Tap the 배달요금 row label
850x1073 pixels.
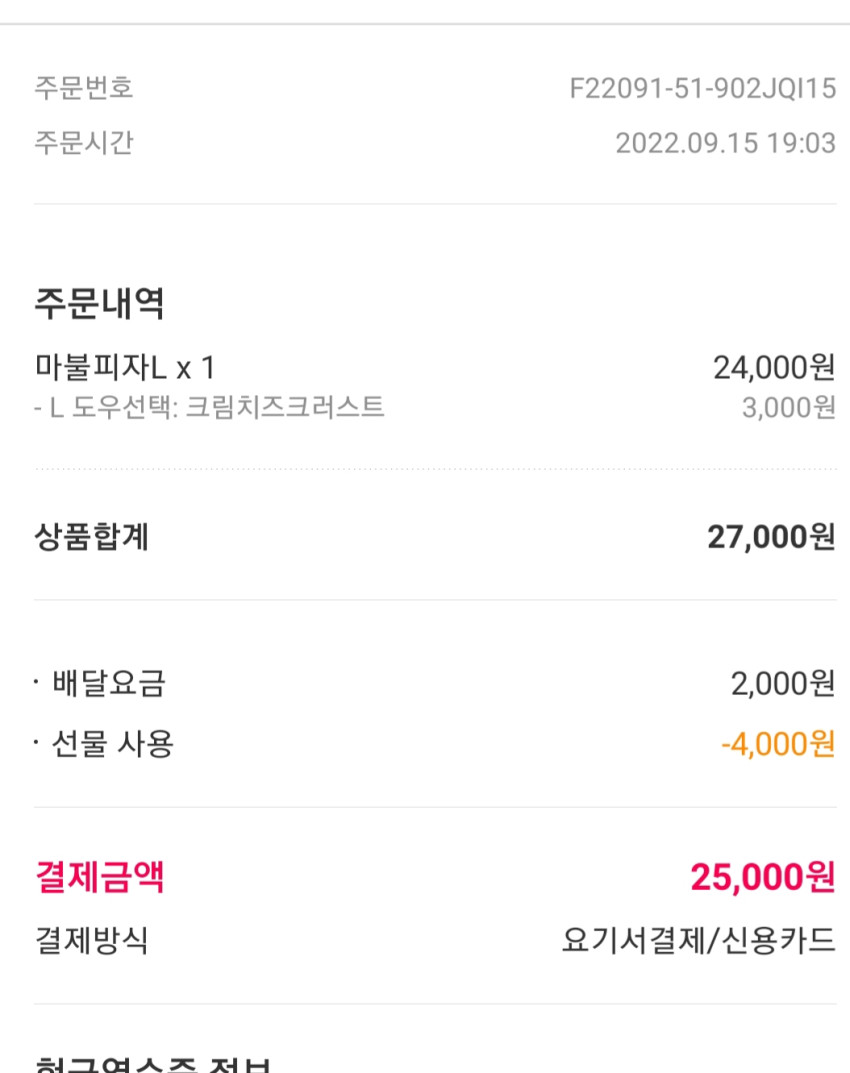109,683
